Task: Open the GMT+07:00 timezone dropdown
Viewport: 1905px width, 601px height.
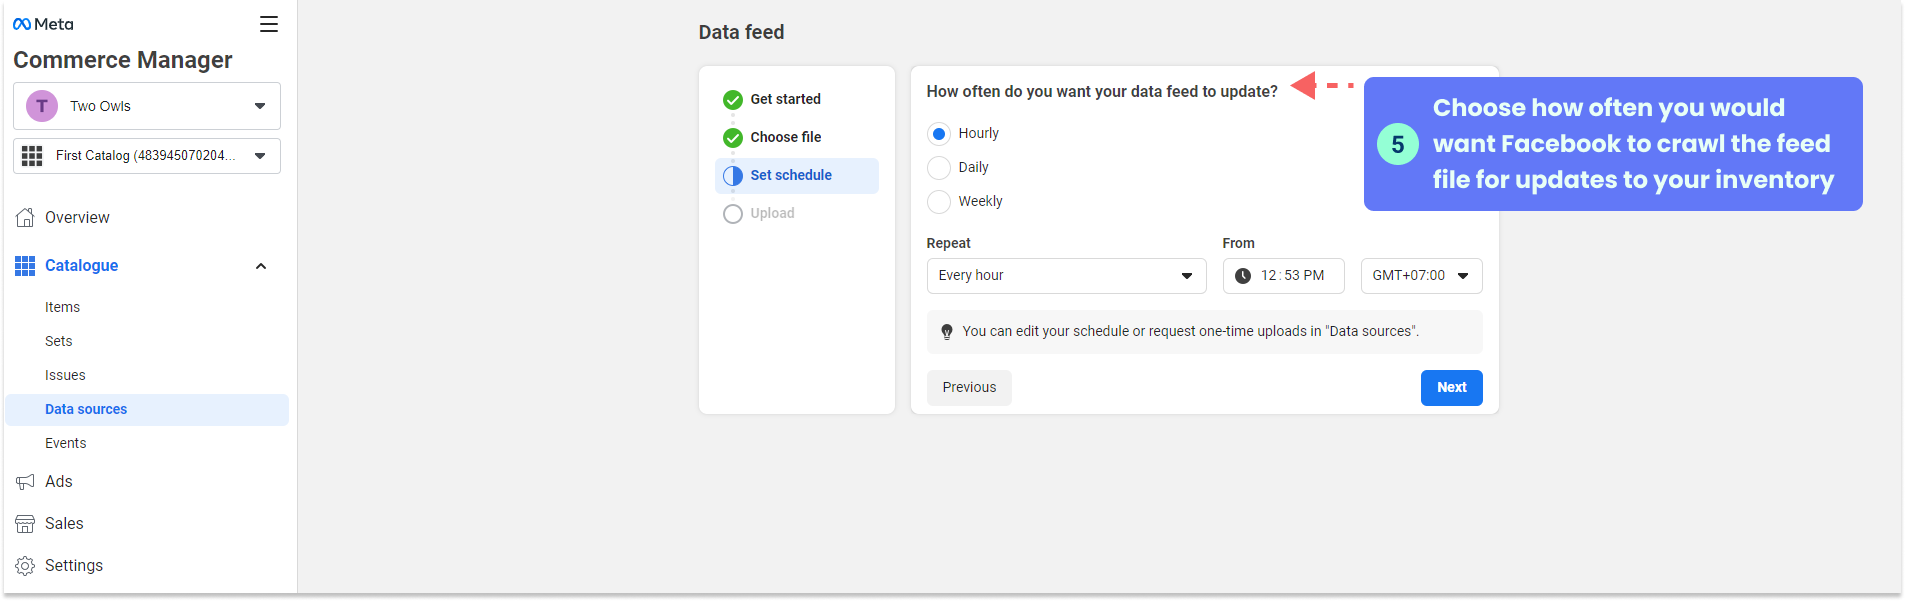Action: click(x=1422, y=276)
